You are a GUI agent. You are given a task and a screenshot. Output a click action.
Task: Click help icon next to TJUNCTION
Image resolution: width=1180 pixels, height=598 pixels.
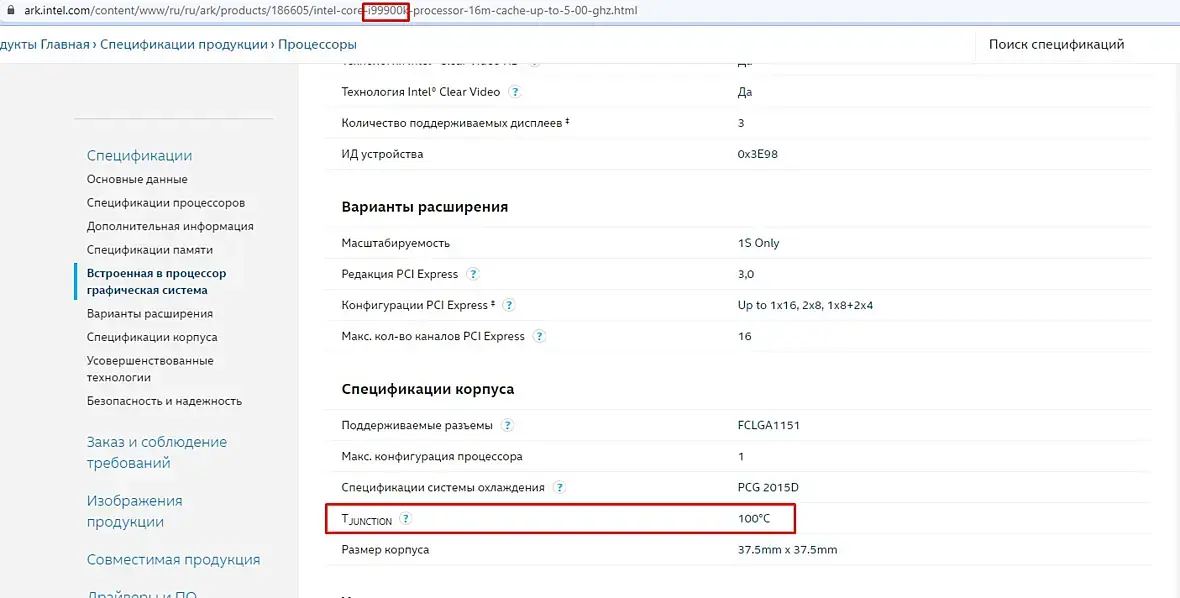click(406, 519)
